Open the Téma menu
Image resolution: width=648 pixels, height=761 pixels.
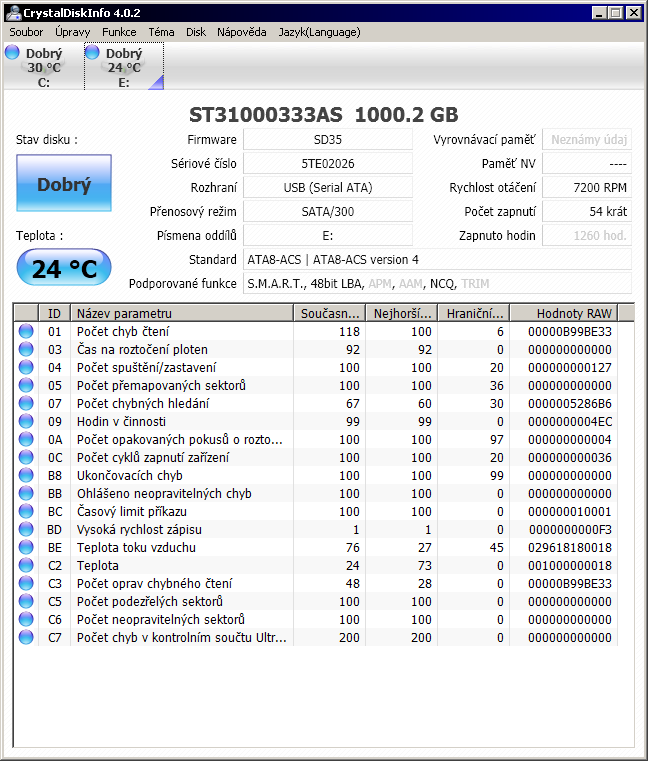[x=161, y=32]
